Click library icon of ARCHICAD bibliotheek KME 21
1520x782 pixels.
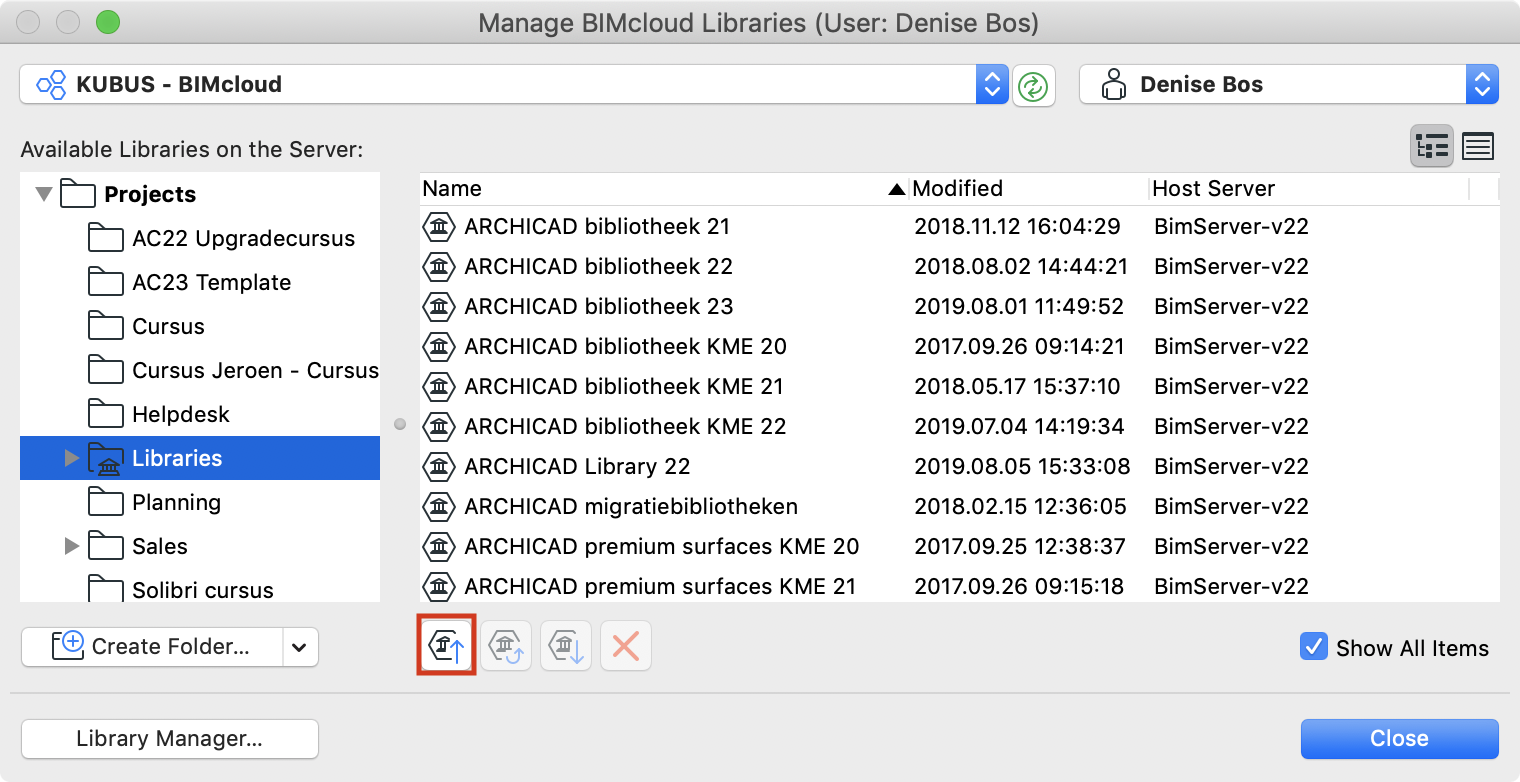coord(438,387)
